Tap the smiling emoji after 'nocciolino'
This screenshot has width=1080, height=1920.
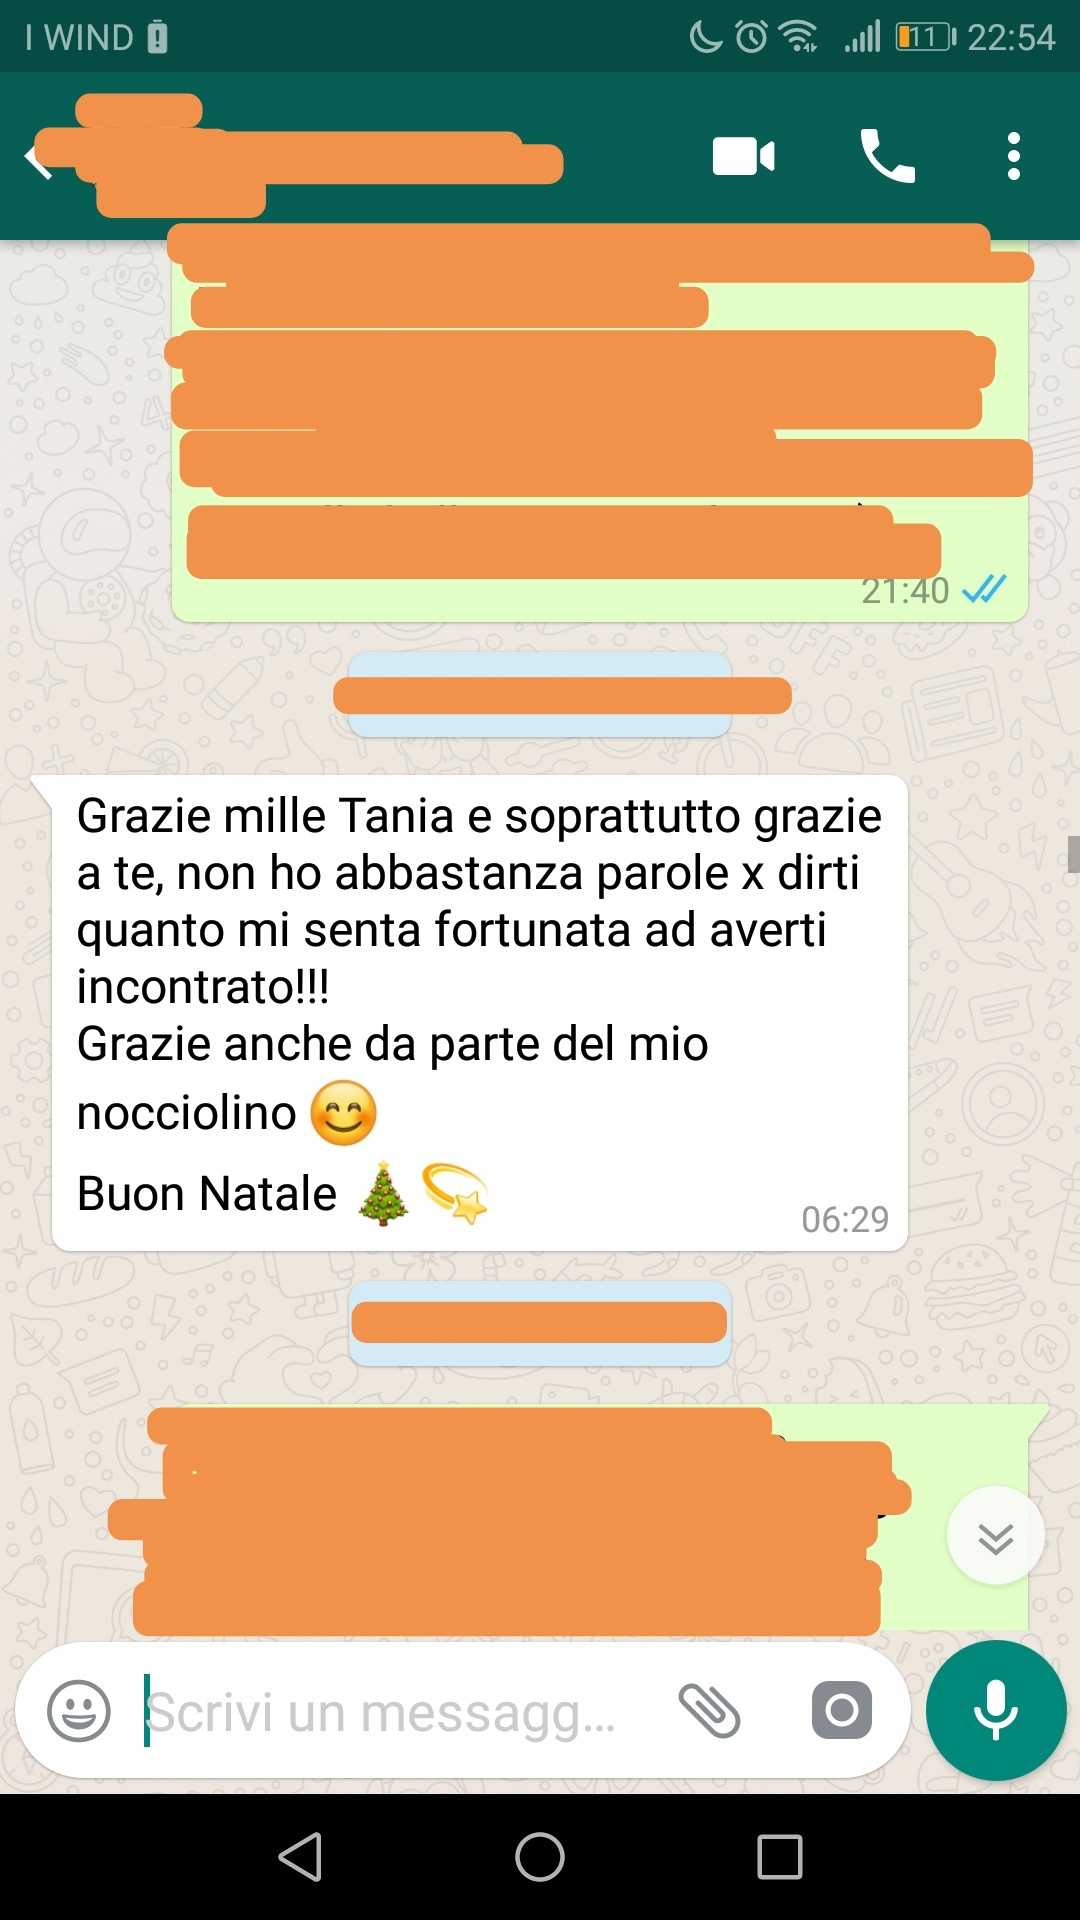click(x=343, y=1113)
